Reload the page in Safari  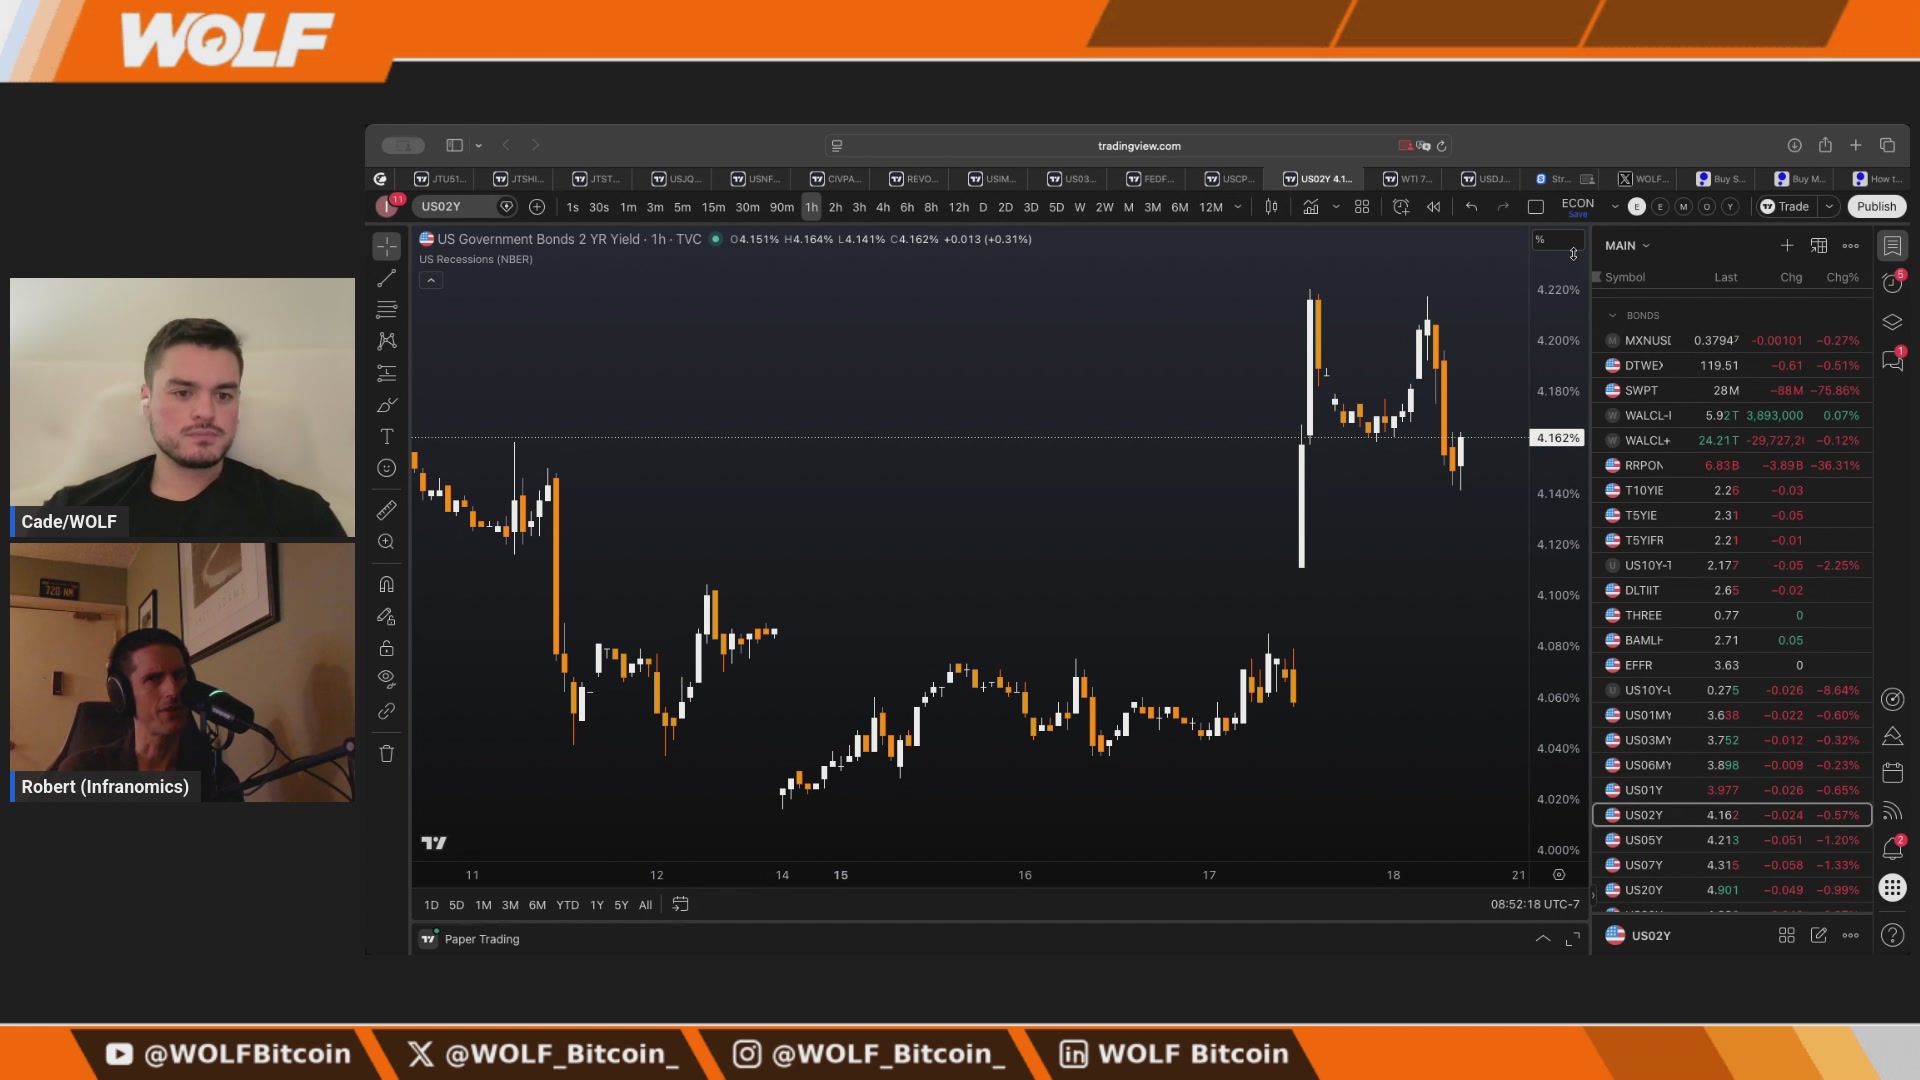pyautogui.click(x=1441, y=146)
